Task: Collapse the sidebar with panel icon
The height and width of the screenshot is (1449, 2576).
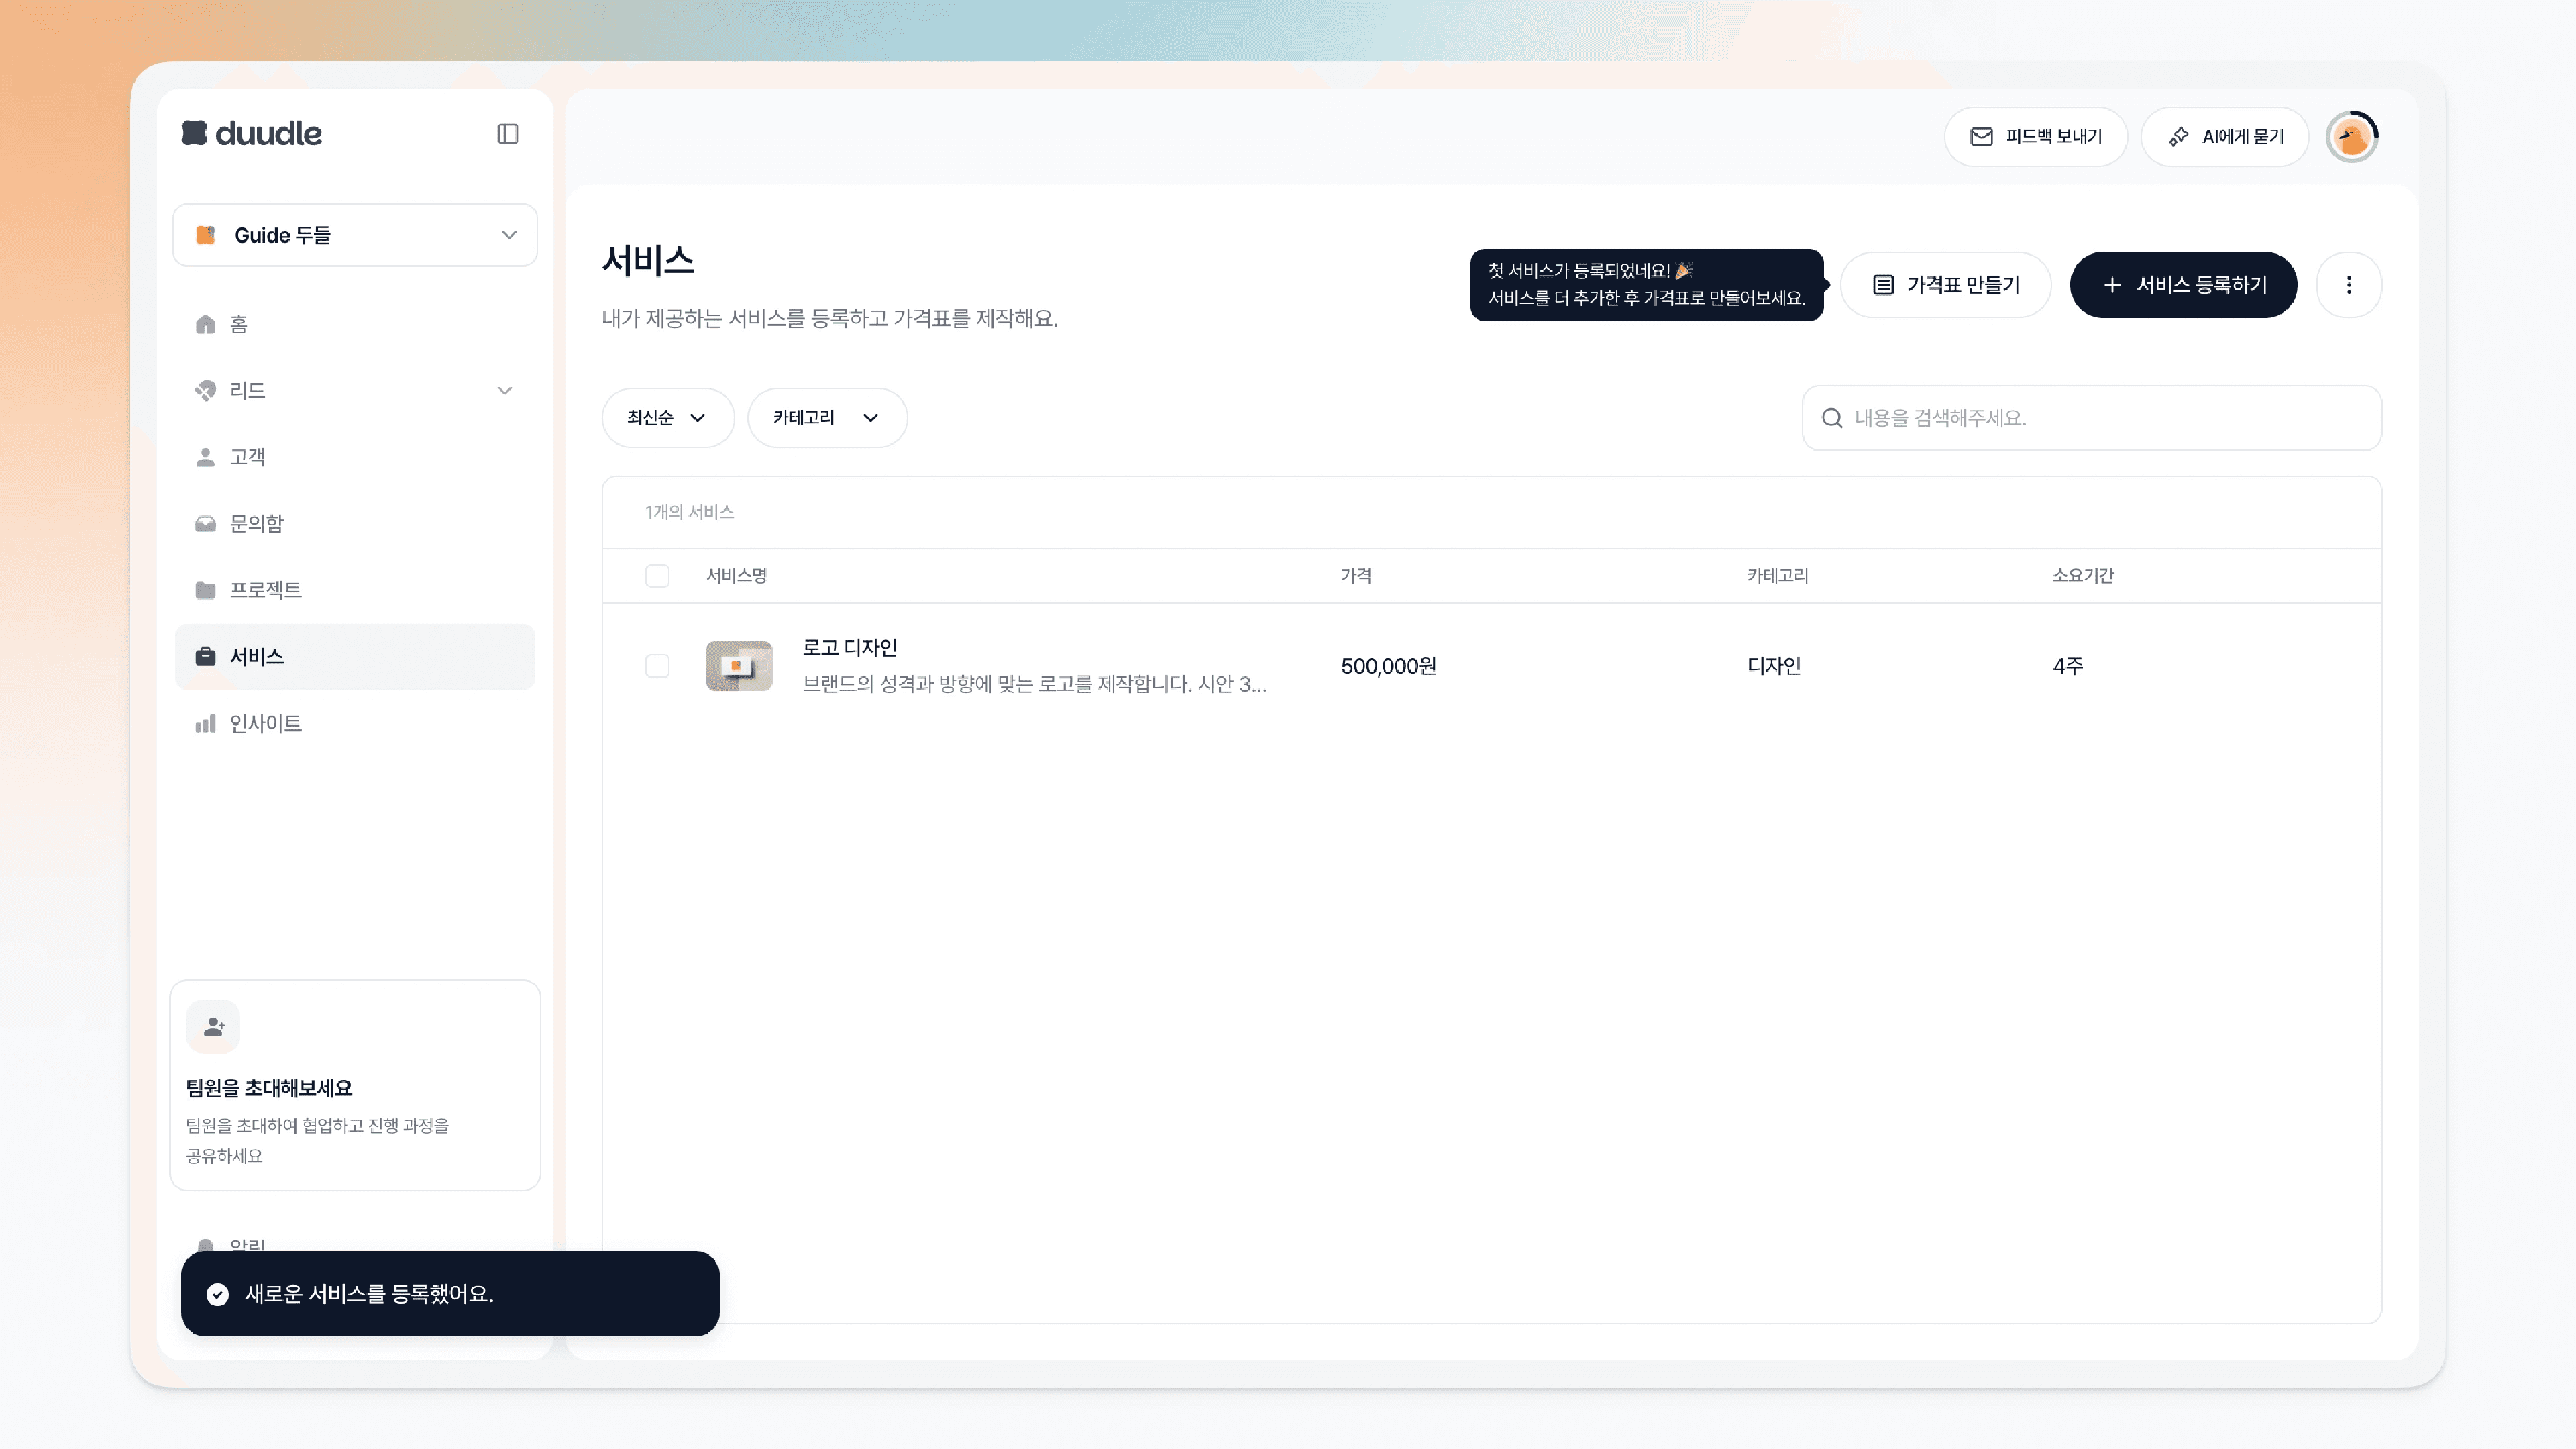Action: pyautogui.click(x=508, y=134)
